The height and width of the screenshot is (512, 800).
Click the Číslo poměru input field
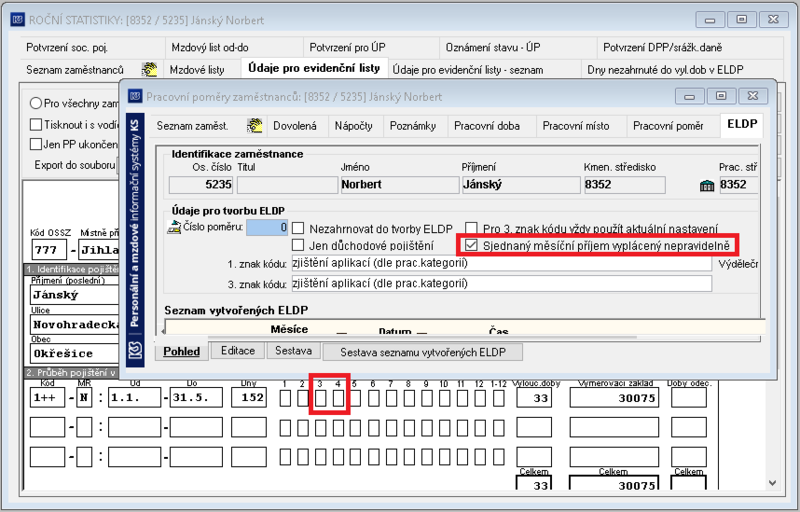point(267,227)
